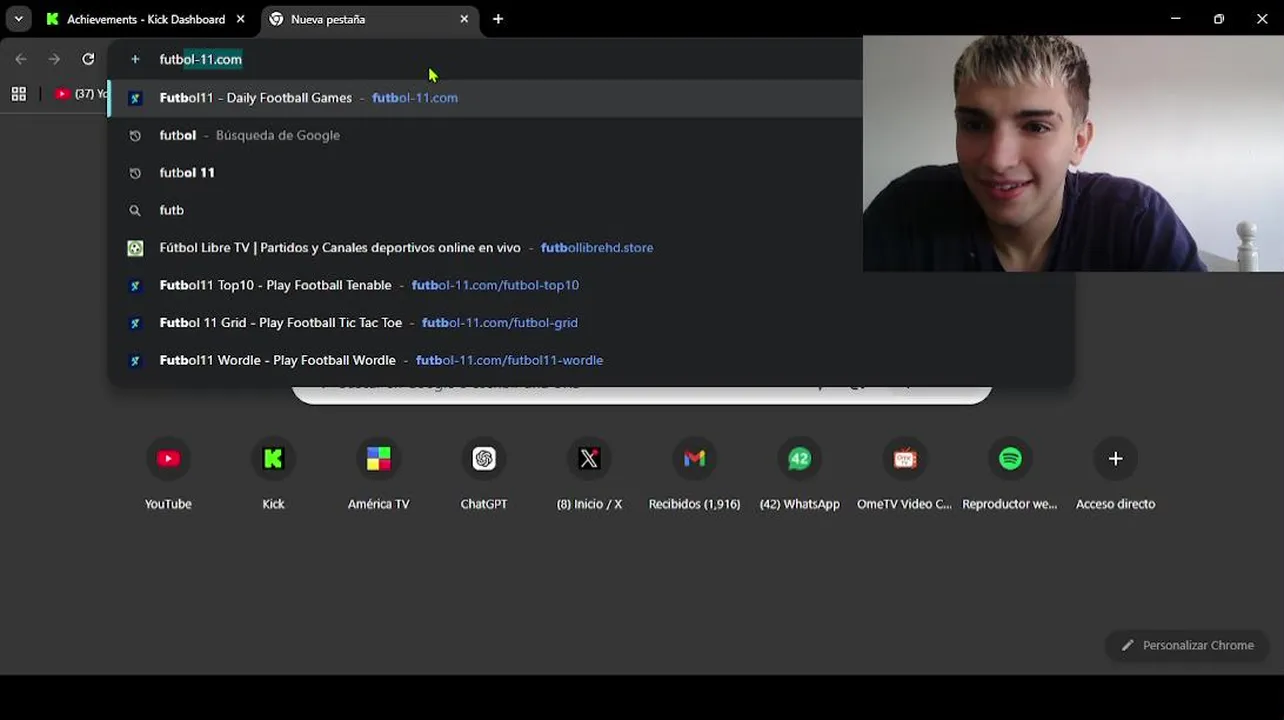Image resolution: width=1284 pixels, height=720 pixels.
Task: Open the WhatsApp shortcut tile
Action: click(799, 476)
